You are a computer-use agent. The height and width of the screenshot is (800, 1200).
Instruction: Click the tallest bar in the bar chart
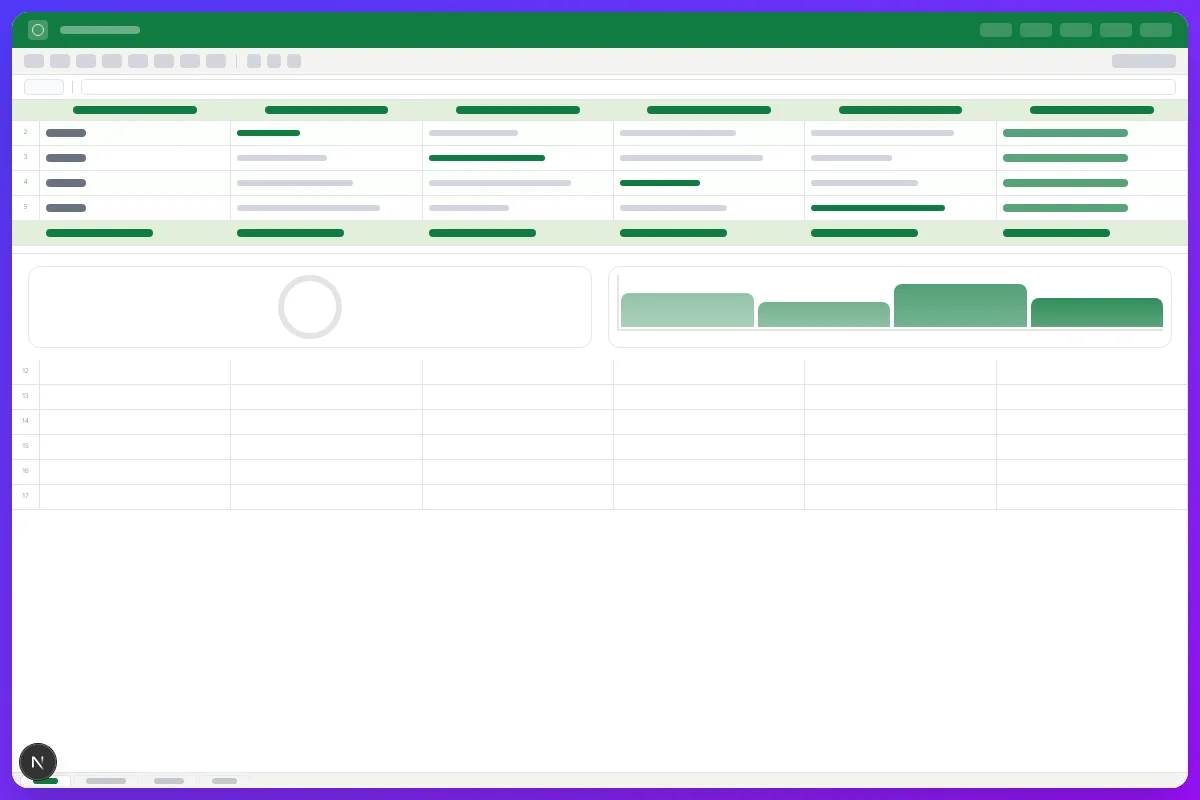pos(960,306)
